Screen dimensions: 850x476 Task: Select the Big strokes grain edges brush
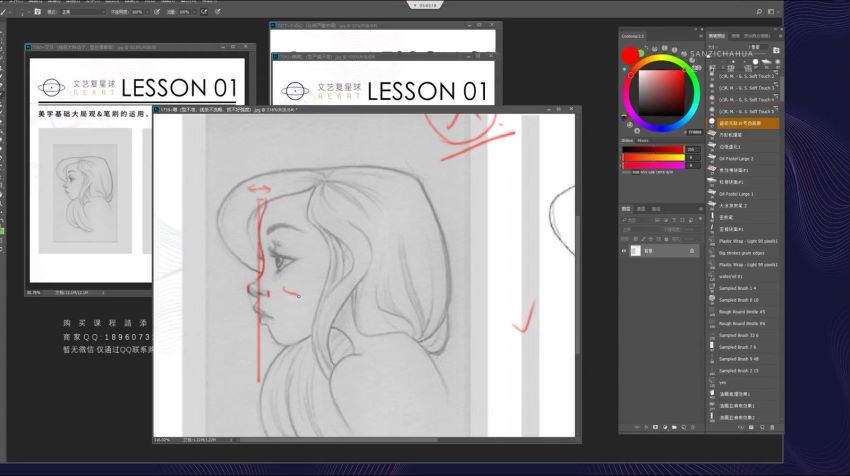point(741,253)
